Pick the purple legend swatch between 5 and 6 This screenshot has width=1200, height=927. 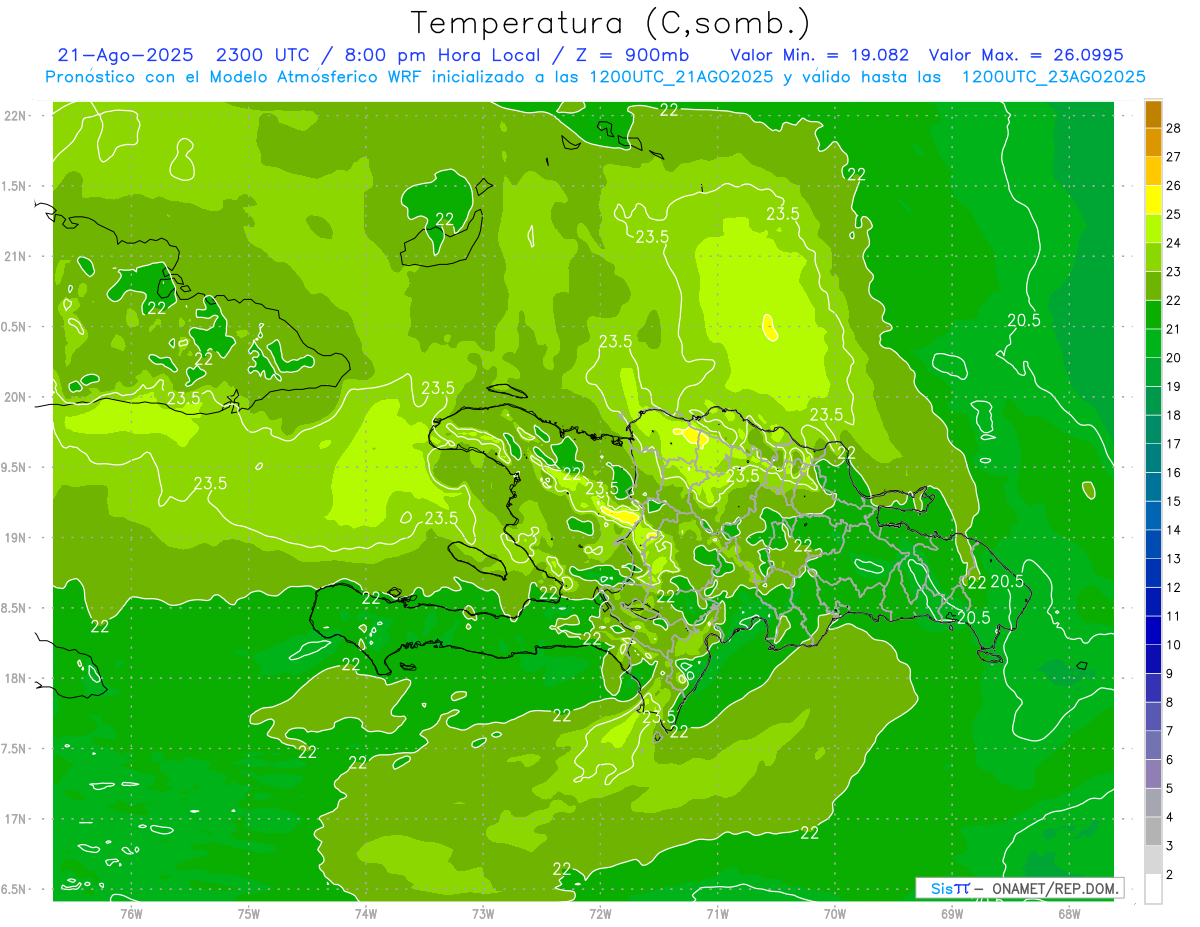coord(1153,774)
